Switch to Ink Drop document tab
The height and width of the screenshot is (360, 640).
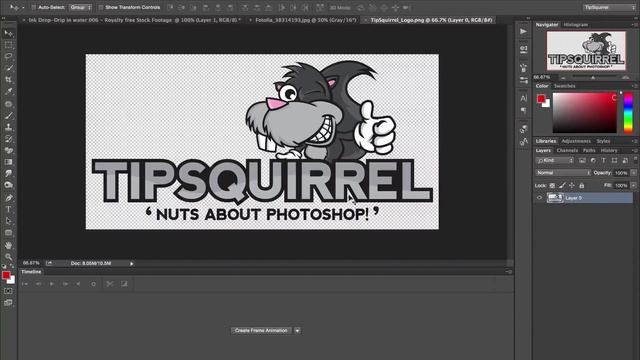(x=134, y=20)
